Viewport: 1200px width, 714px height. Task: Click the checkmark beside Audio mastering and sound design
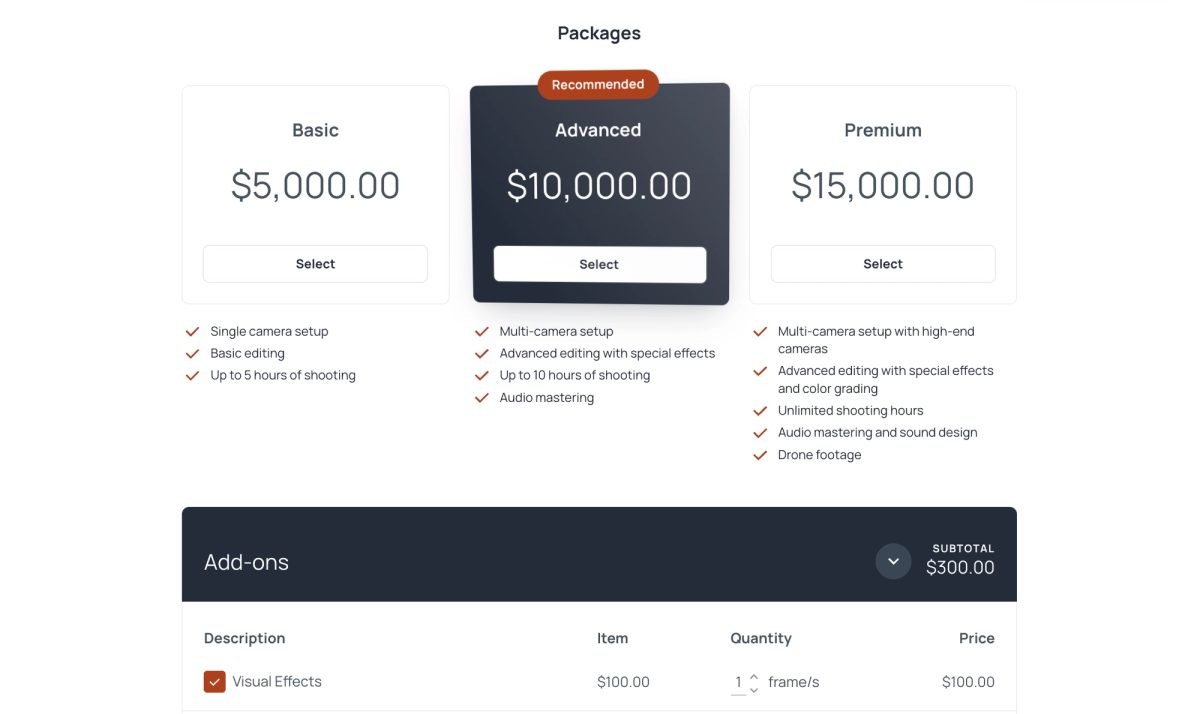tap(760, 432)
